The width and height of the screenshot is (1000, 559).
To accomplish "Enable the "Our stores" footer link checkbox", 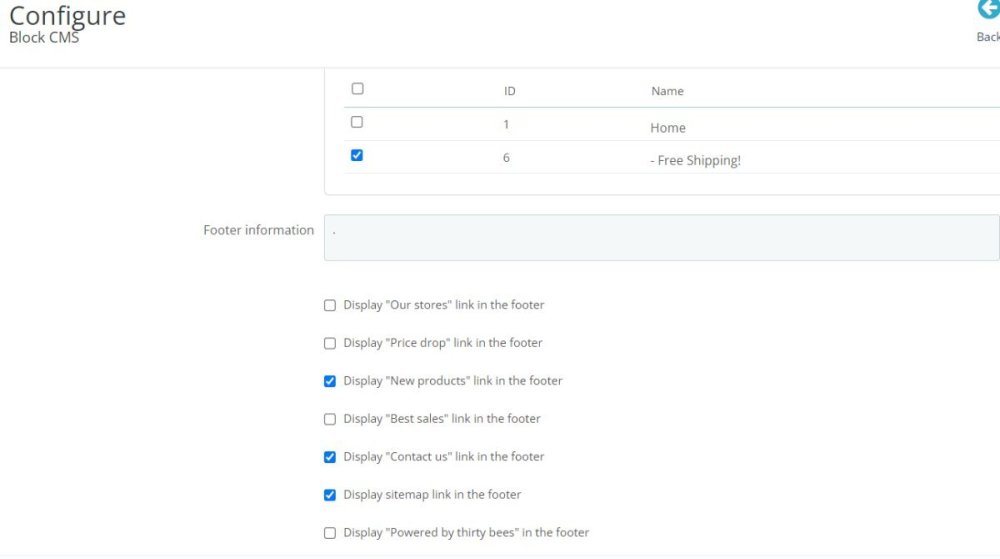I will coord(330,306).
